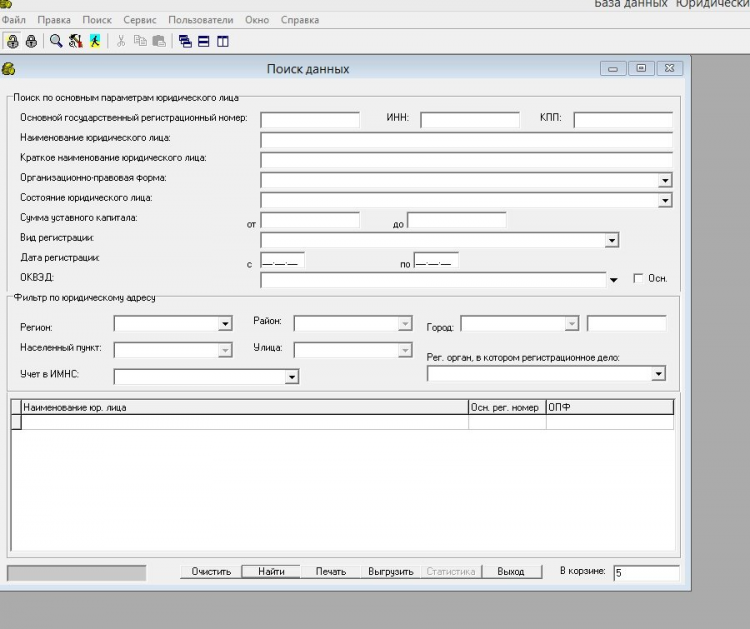Click the tile windows horizontally icon
Image resolution: width=750 pixels, height=629 pixels.
pos(203,41)
